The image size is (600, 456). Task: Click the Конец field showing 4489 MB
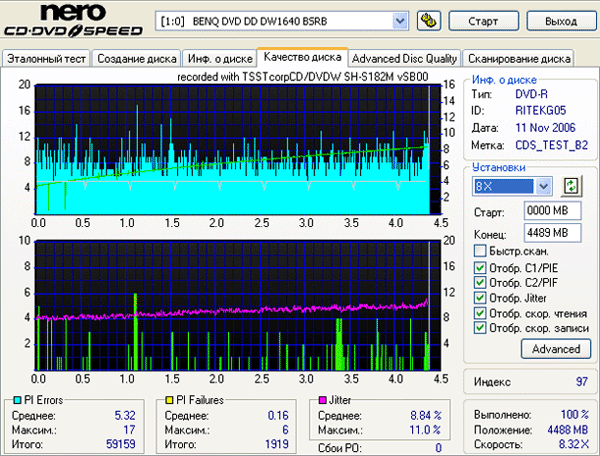(546, 232)
